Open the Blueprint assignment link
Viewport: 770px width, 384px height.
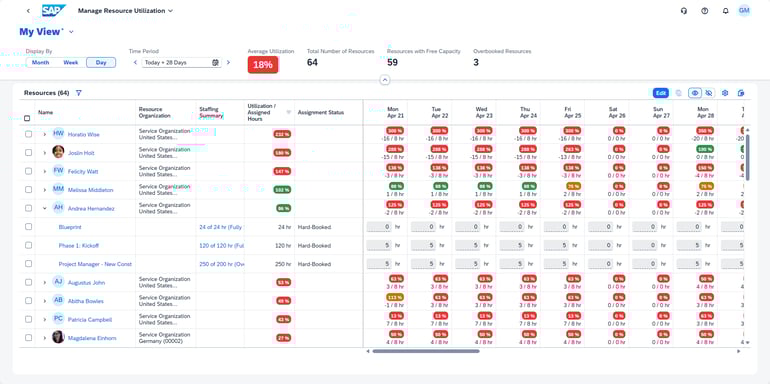tap(70, 227)
